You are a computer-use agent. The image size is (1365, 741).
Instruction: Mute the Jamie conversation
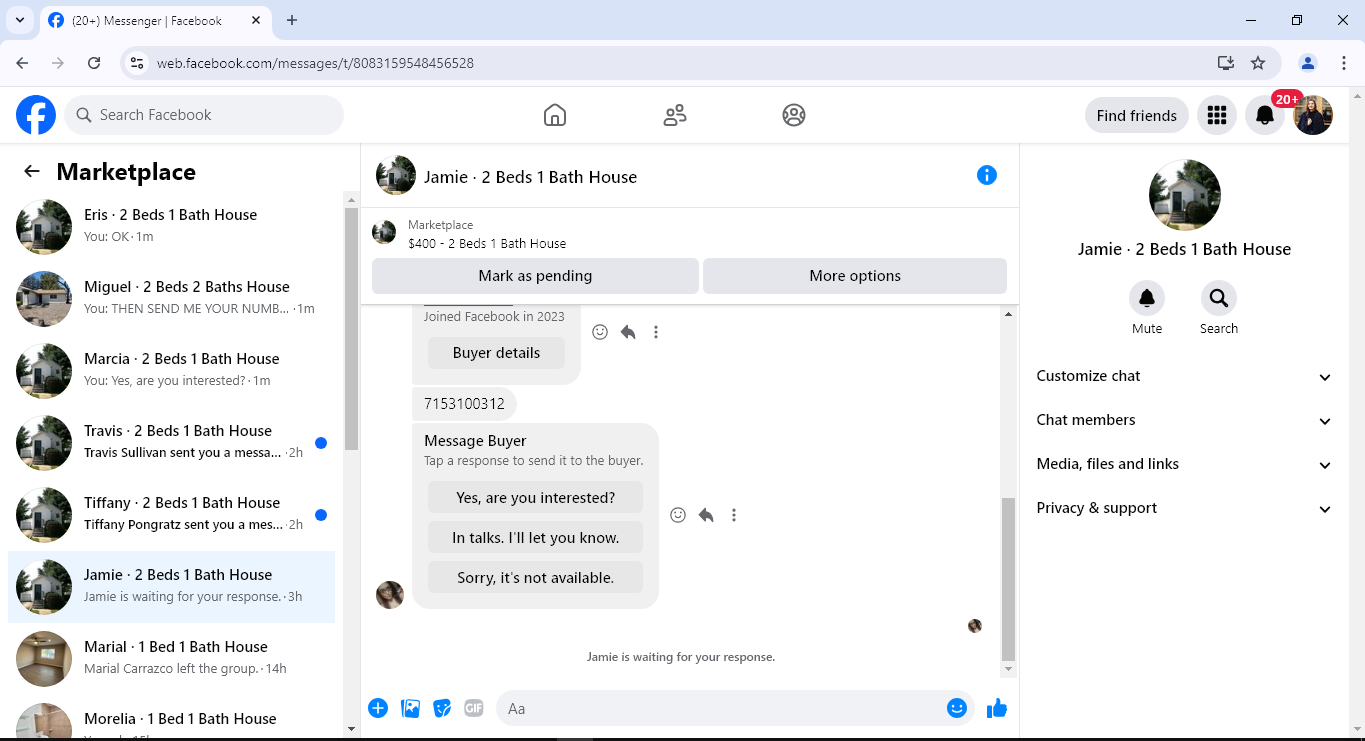click(1147, 298)
